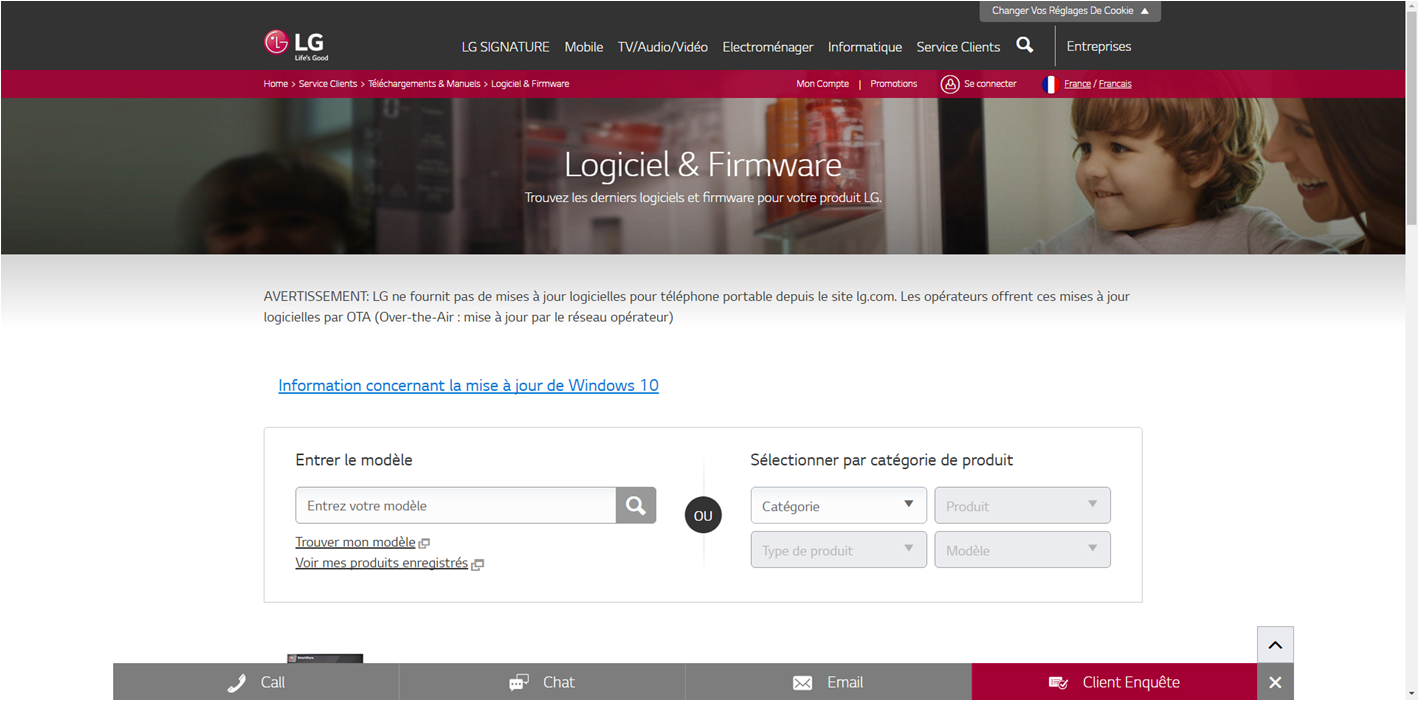Click the France country link
The height and width of the screenshot is (701, 1419).
1077,84
